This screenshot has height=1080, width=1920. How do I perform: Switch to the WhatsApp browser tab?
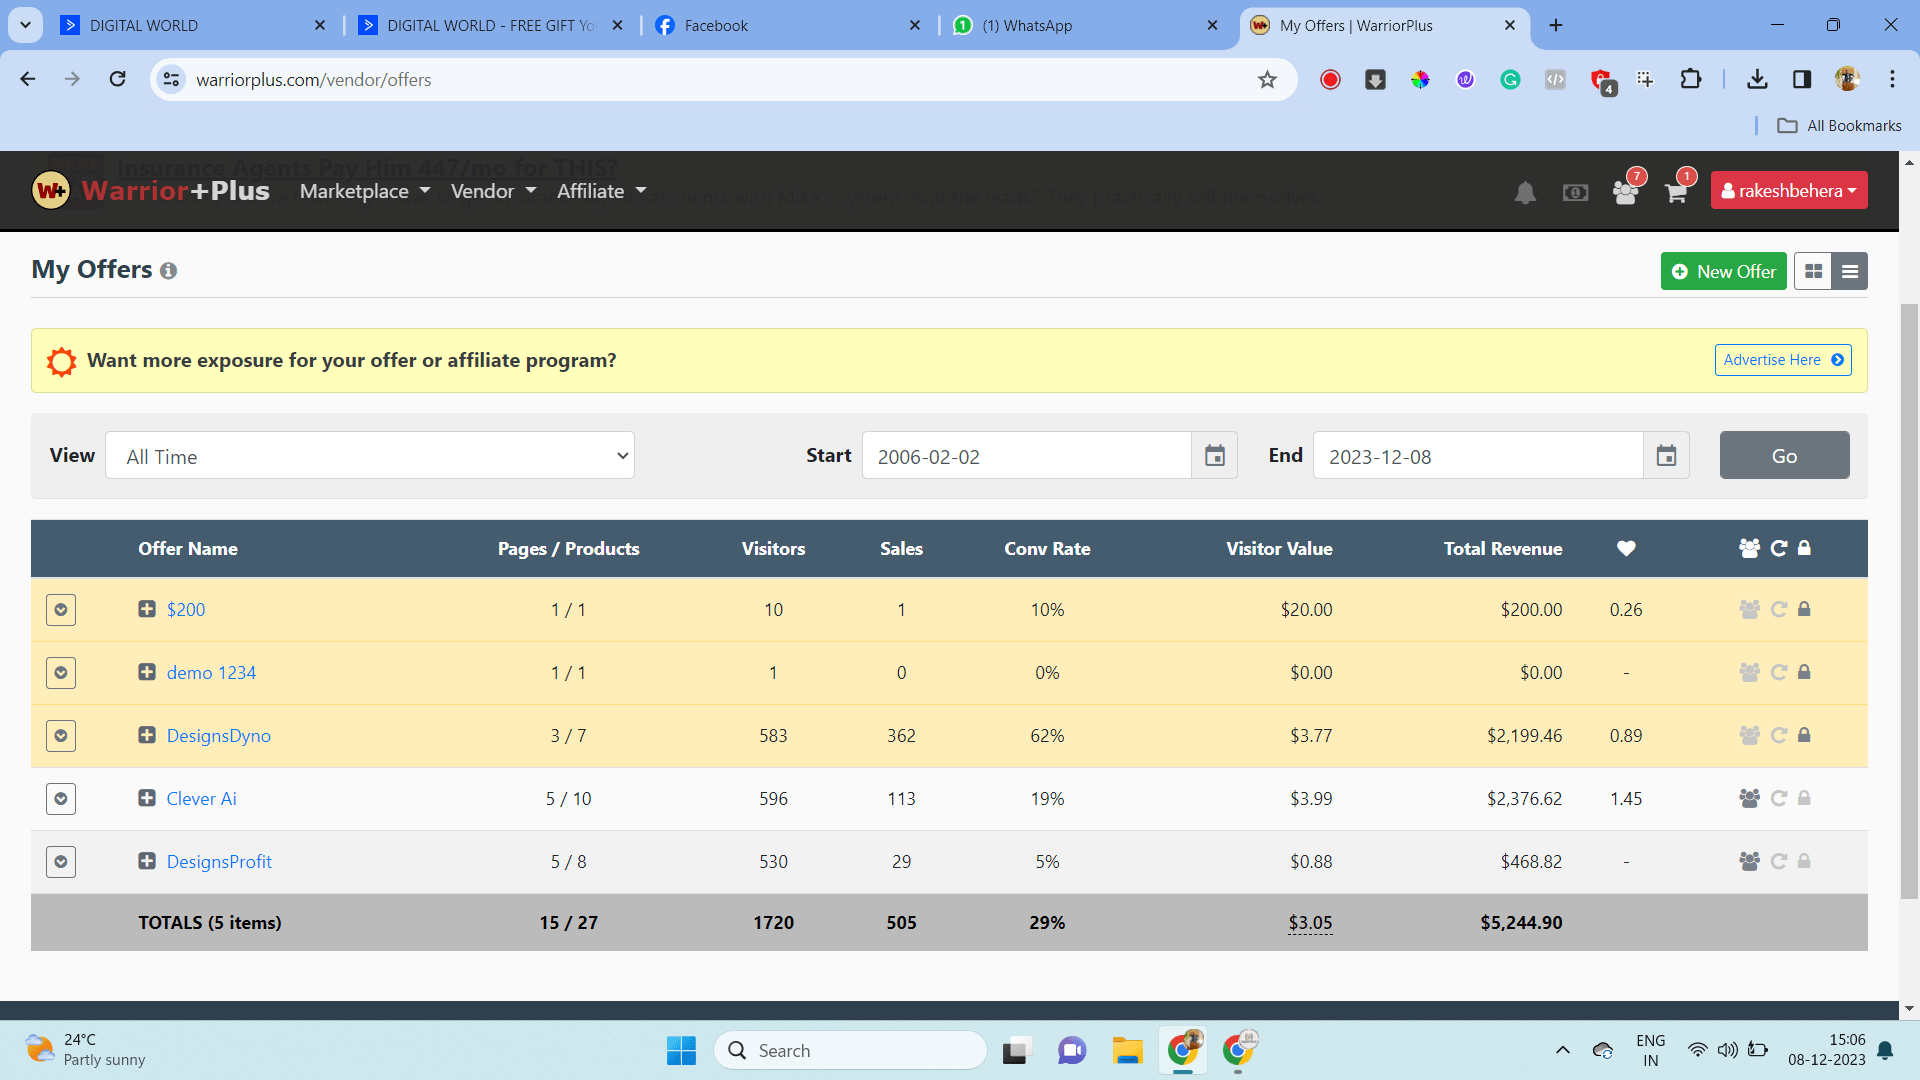pos(1086,25)
